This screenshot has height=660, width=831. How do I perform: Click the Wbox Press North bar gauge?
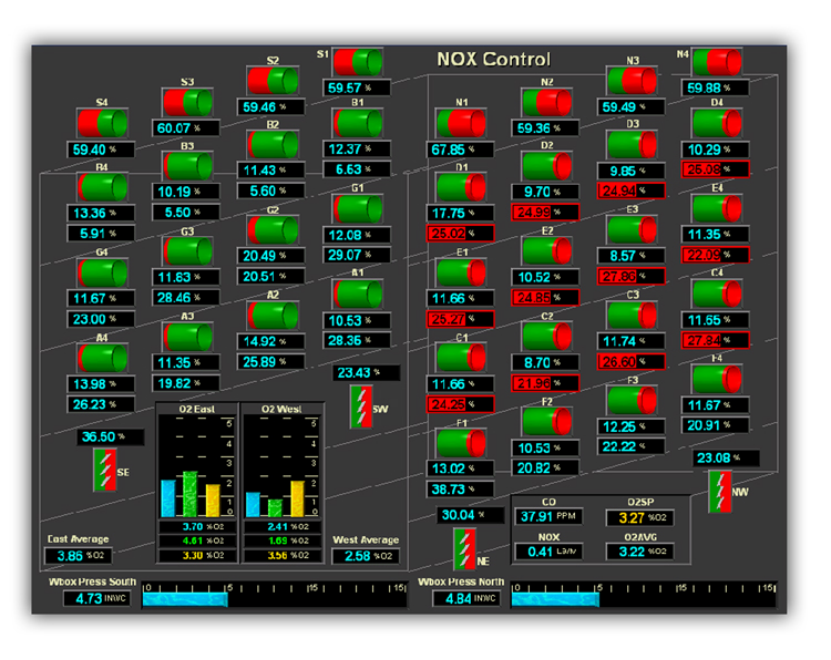[x=643, y=599]
